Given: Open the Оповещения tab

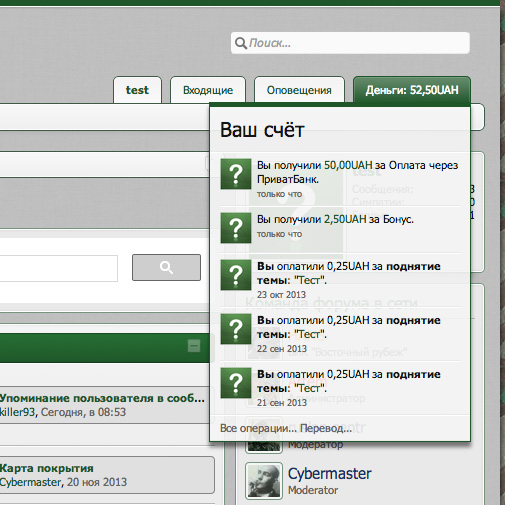Looking at the screenshot, I should [x=299, y=90].
